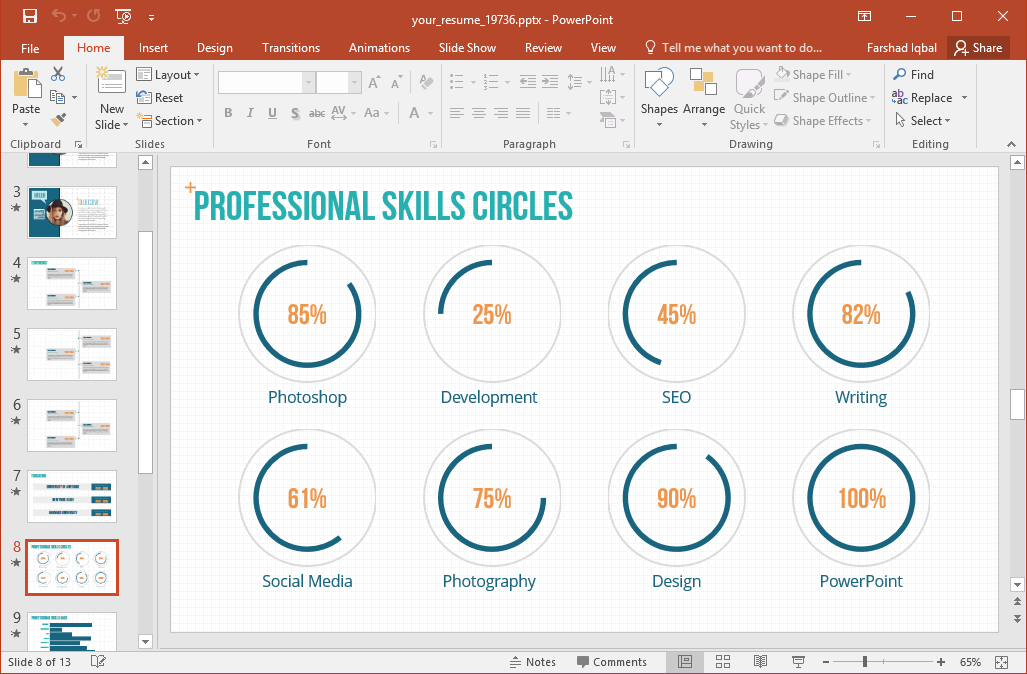1027x674 pixels.
Task: Start presentation from beginning icon
Action: click(x=122, y=16)
